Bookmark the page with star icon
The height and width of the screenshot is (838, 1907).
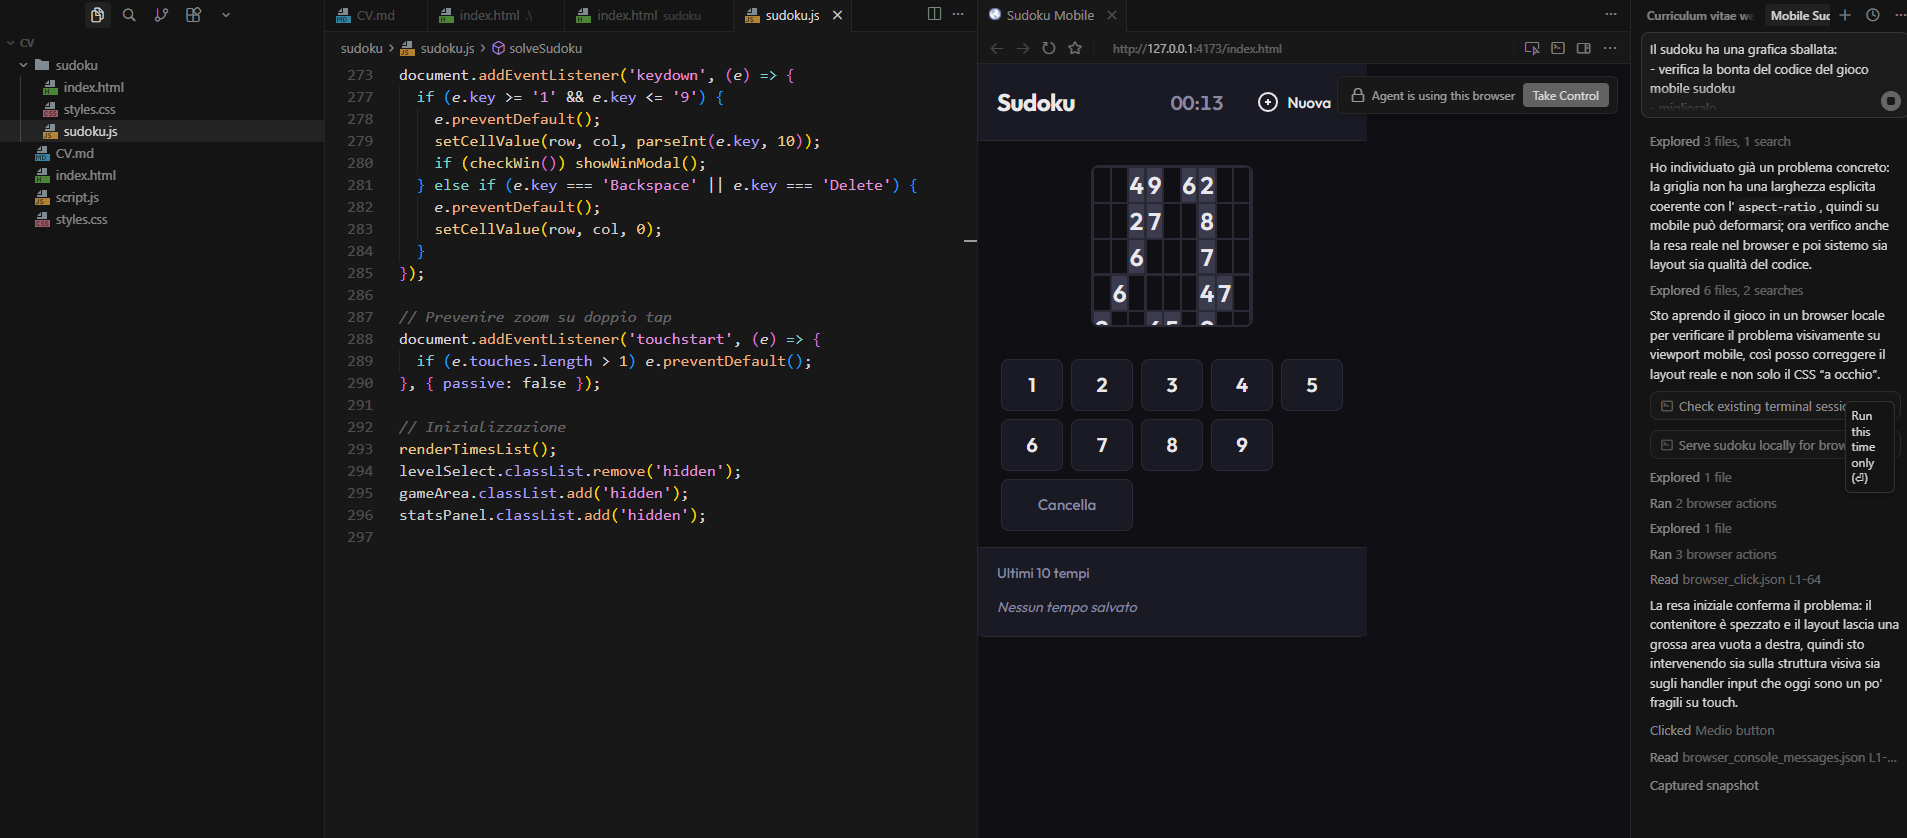1075,48
